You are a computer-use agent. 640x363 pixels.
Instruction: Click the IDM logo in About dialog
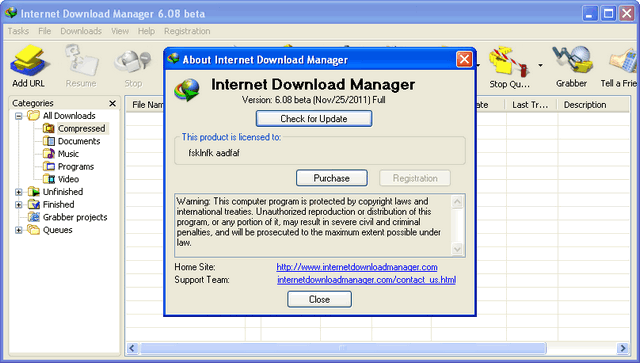coord(187,89)
